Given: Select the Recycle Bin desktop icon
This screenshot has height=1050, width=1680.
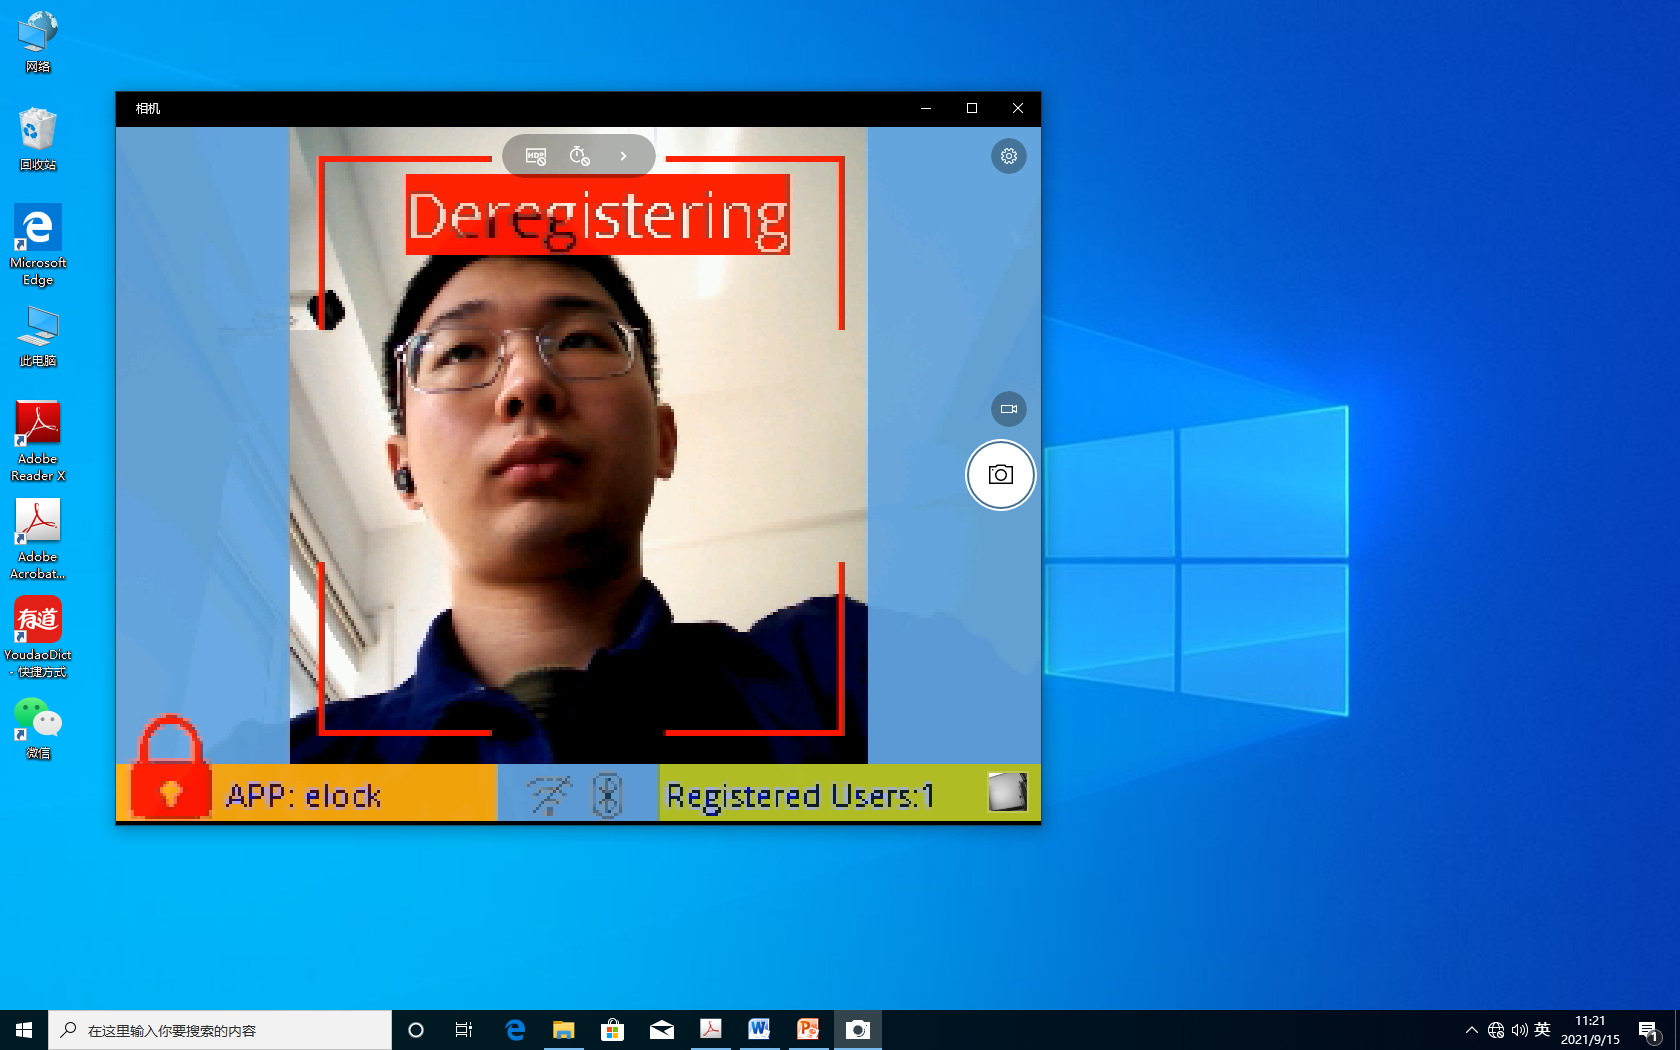Looking at the screenshot, I should tap(38, 139).
